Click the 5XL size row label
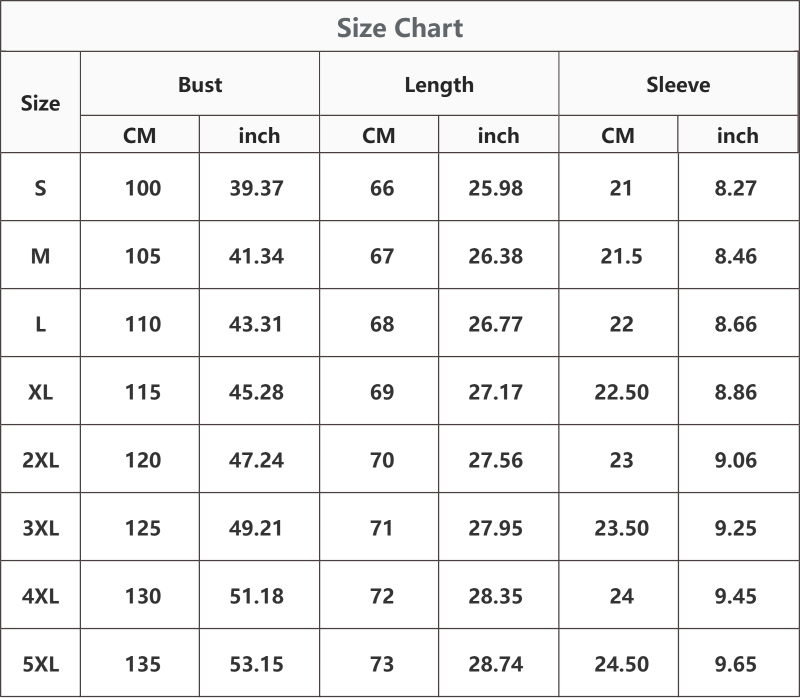Viewport: 800px width, 698px height. (x=40, y=664)
